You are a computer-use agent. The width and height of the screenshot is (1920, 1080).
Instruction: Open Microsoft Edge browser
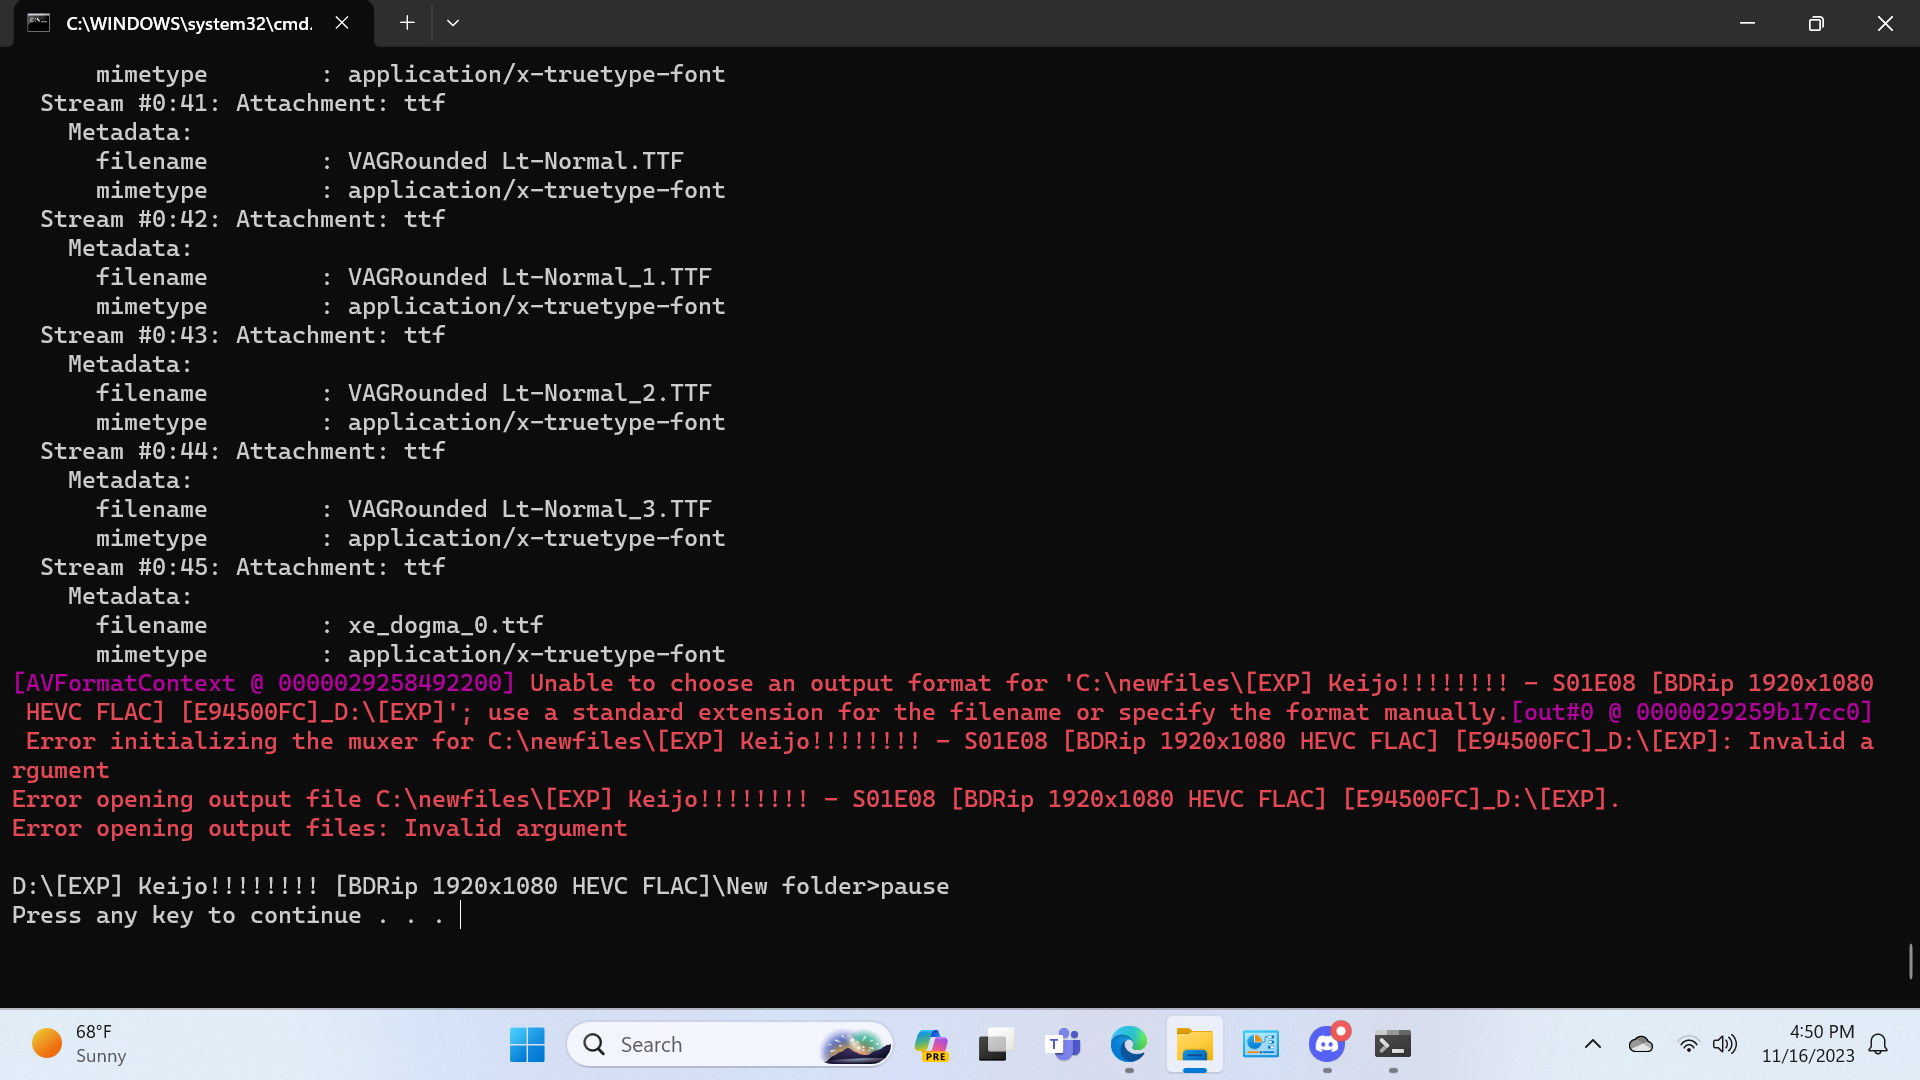point(1128,1044)
